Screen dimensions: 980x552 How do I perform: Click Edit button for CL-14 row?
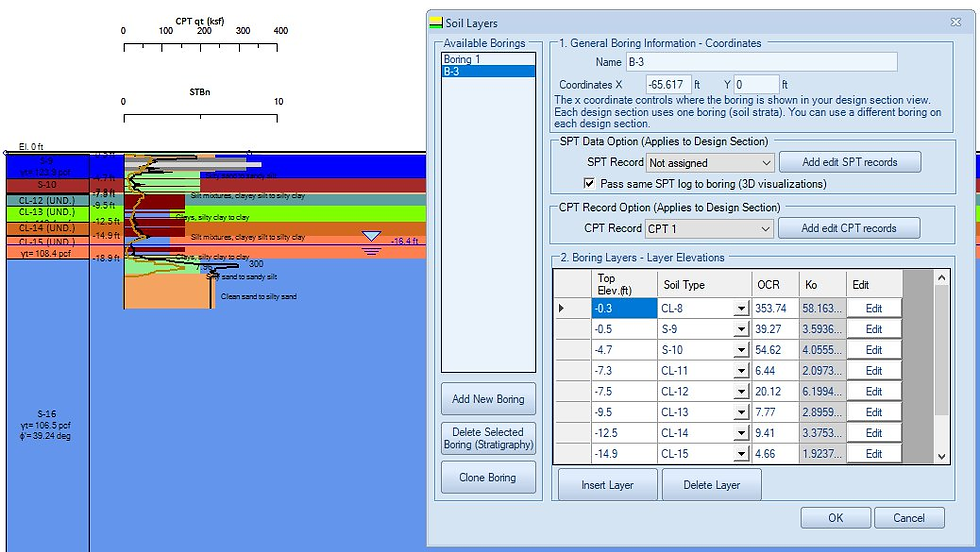[x=874, y=433]
